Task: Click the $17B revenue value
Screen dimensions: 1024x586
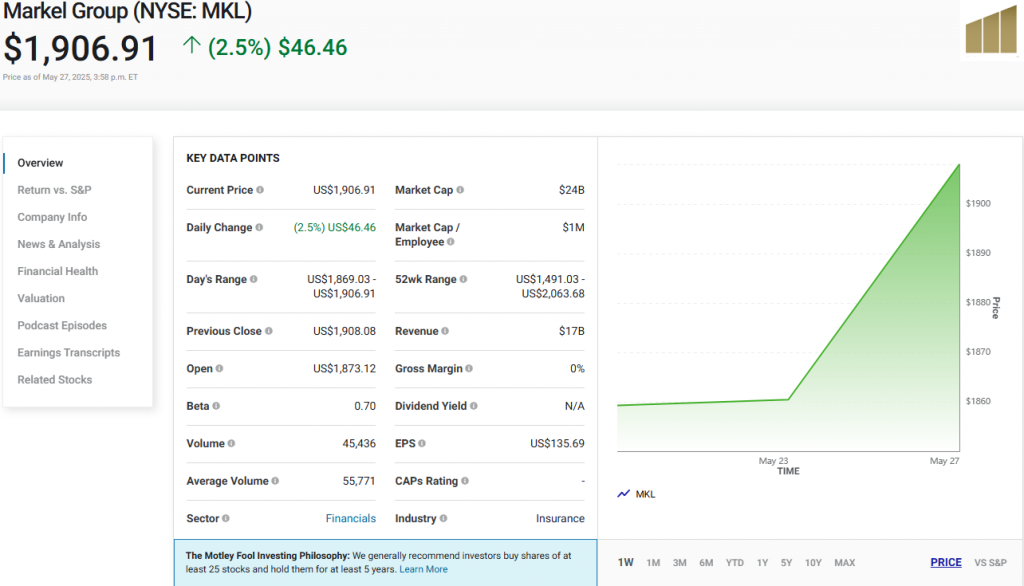Action: pos(571,331)
